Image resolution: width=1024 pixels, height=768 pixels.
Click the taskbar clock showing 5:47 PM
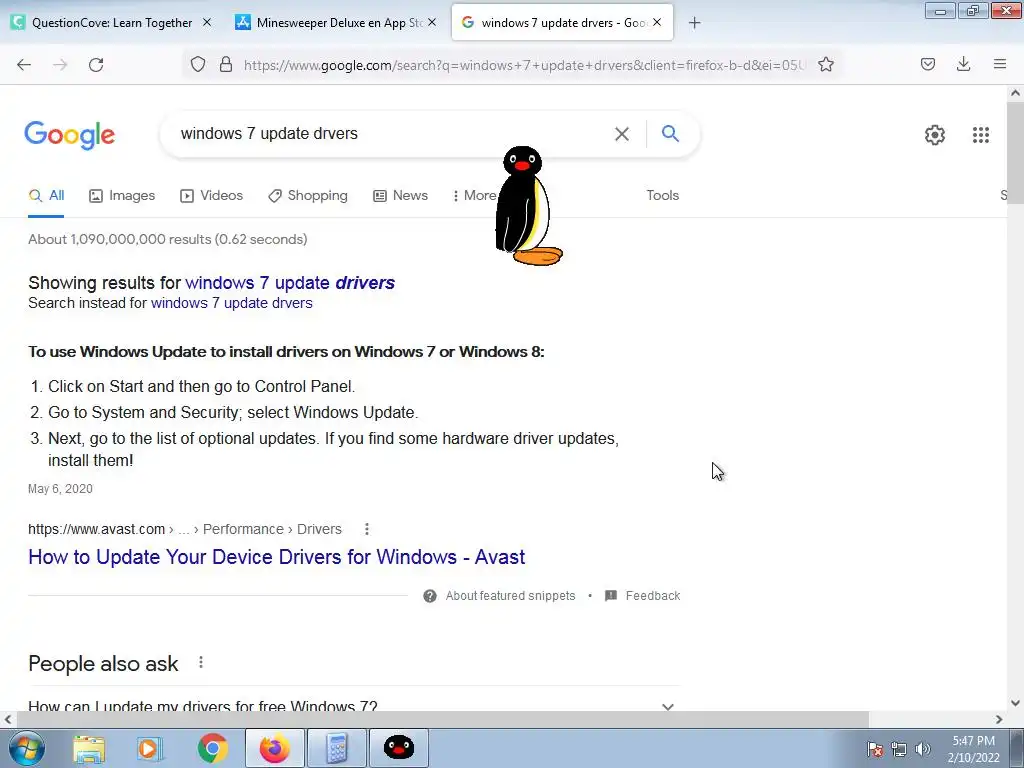click(974, 749)
